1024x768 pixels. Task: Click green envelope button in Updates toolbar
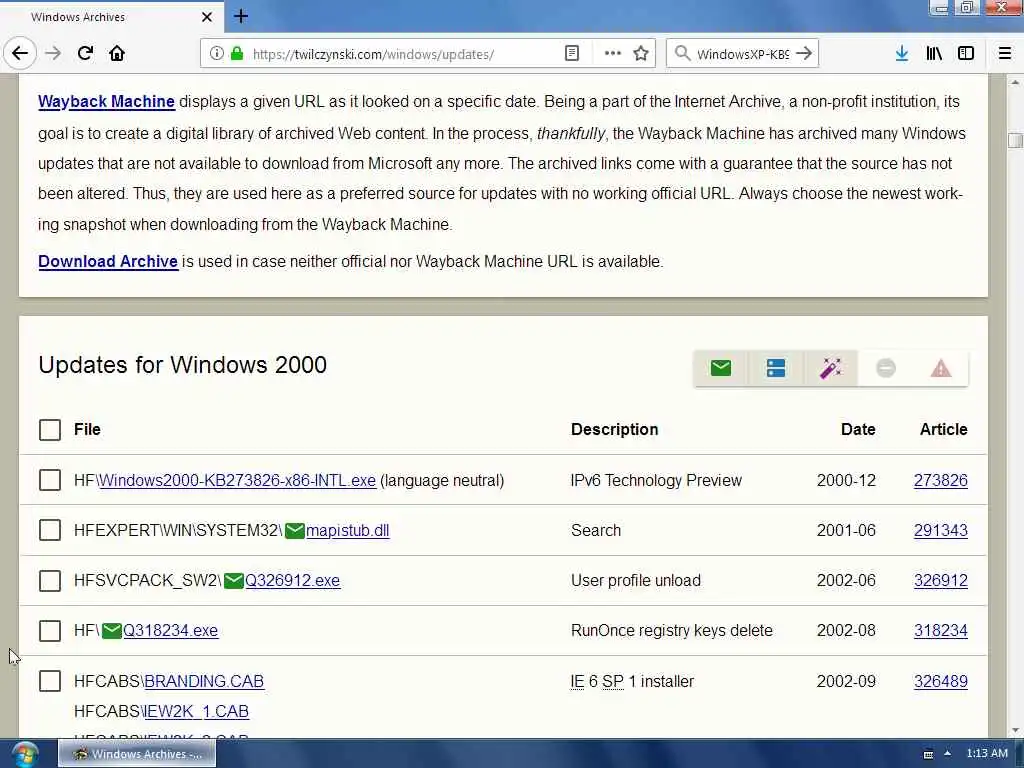721,368
